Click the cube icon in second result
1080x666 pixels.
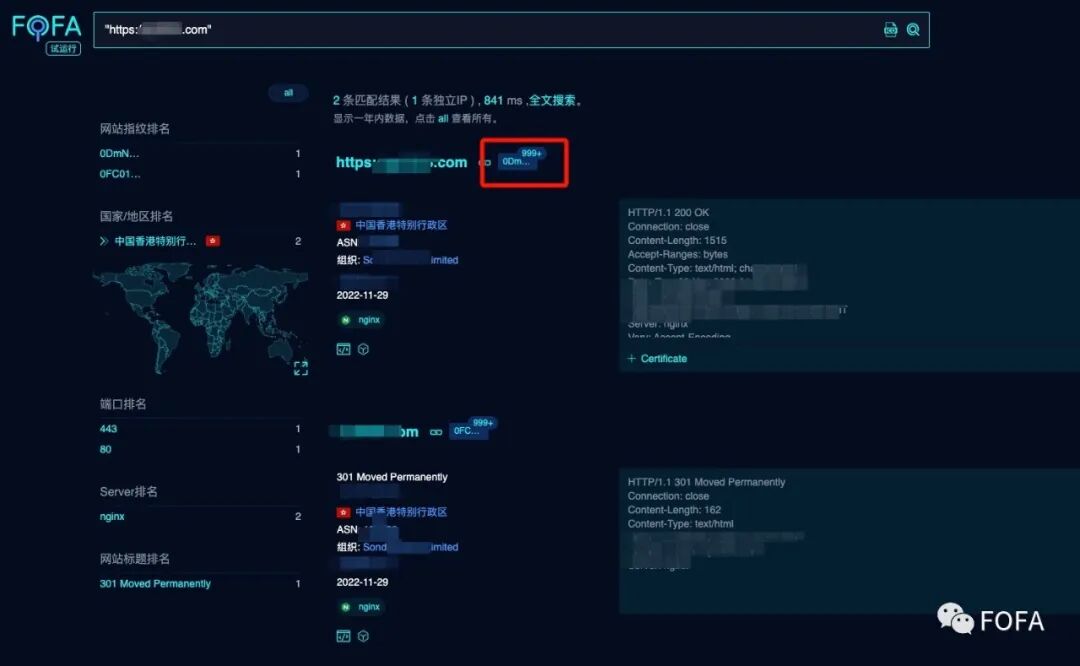coord(364,636)
